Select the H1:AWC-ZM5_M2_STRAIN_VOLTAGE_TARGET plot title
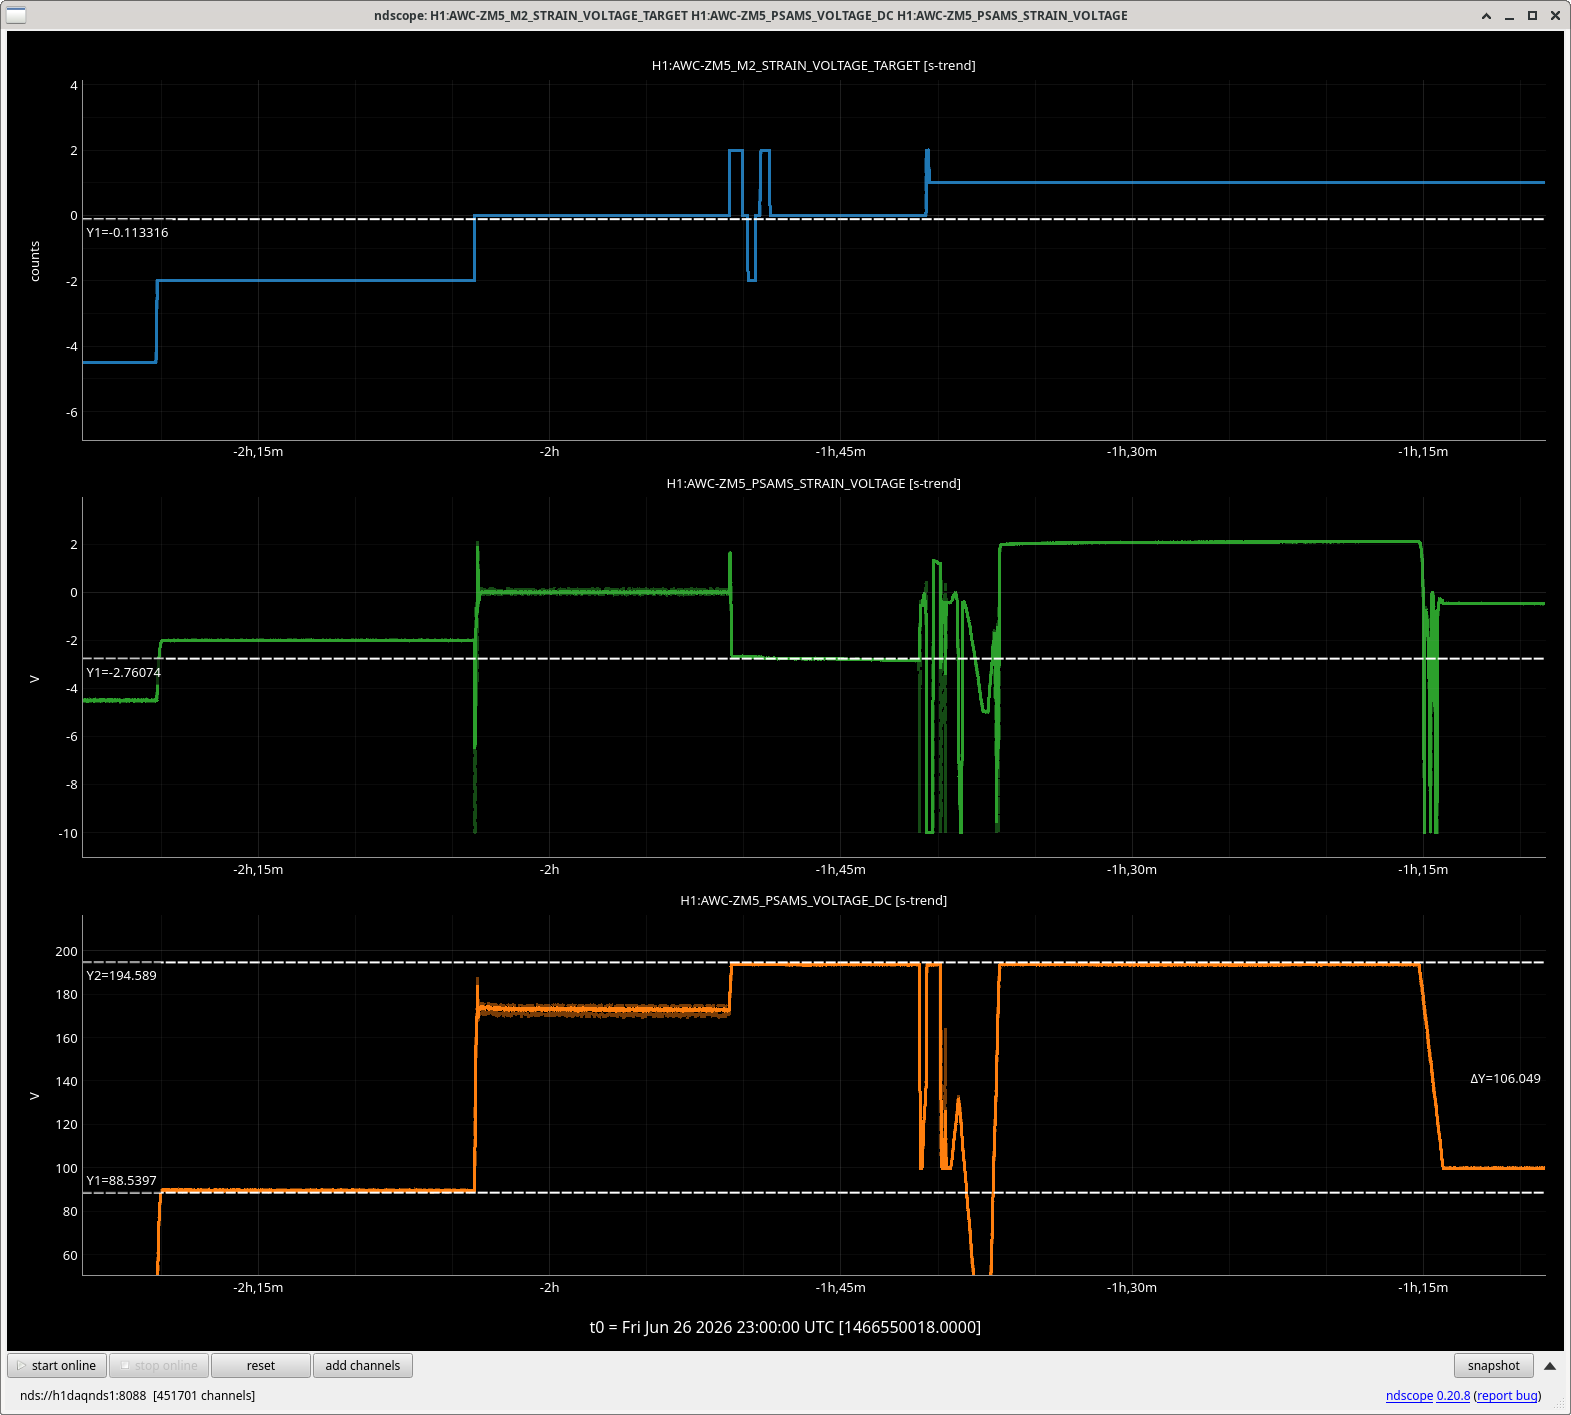Image resolution: width=1571 pixels, height=1415 pixels. [814, 65]
